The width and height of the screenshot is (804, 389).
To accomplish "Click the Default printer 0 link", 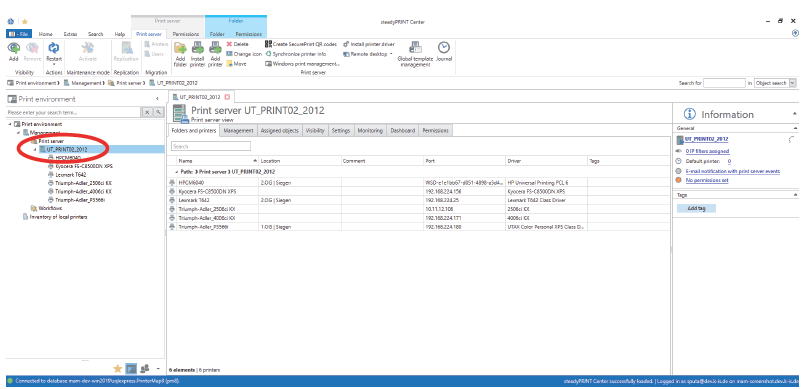I will point(729,161).
